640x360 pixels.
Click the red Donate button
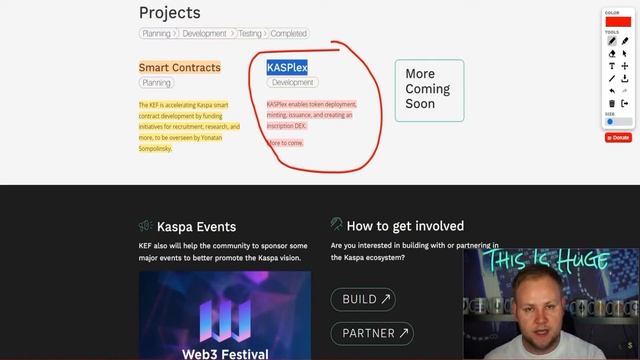pos(618,138)
